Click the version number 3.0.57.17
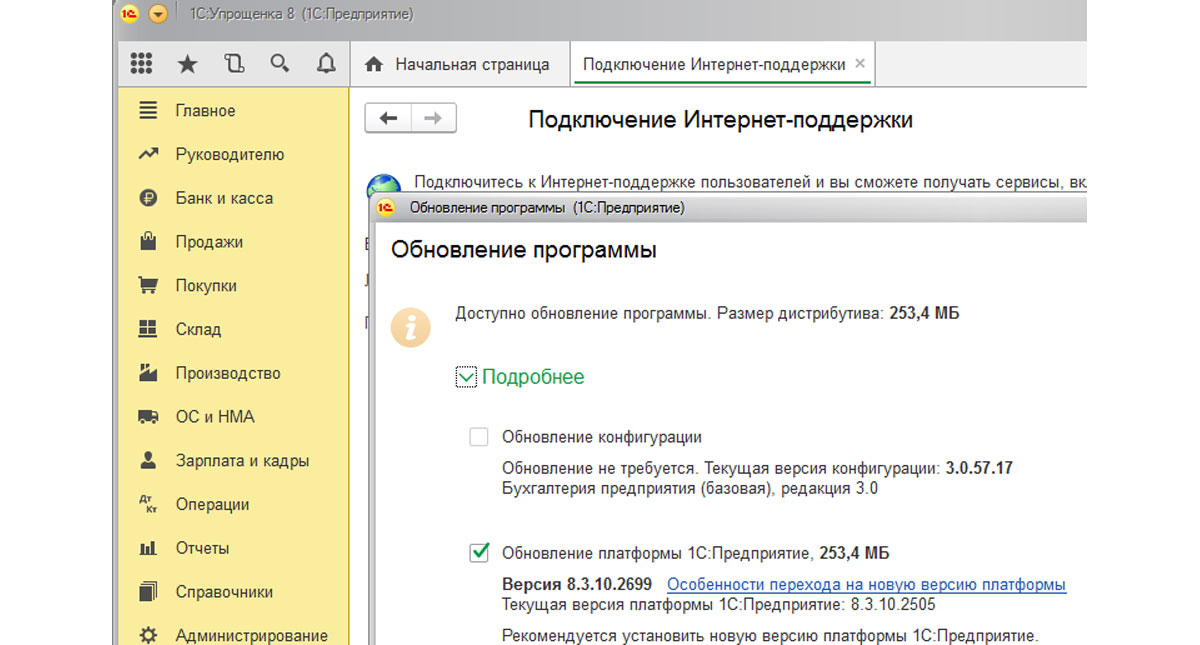The height and width of the screenshot is (645, 1200). (979, 467)
